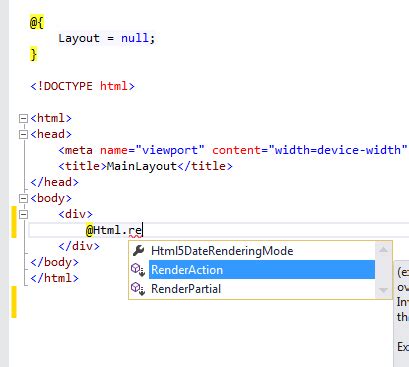Click the IntelliSense list scroll down arrow
The image size is (409, 367).
point(383,290)
